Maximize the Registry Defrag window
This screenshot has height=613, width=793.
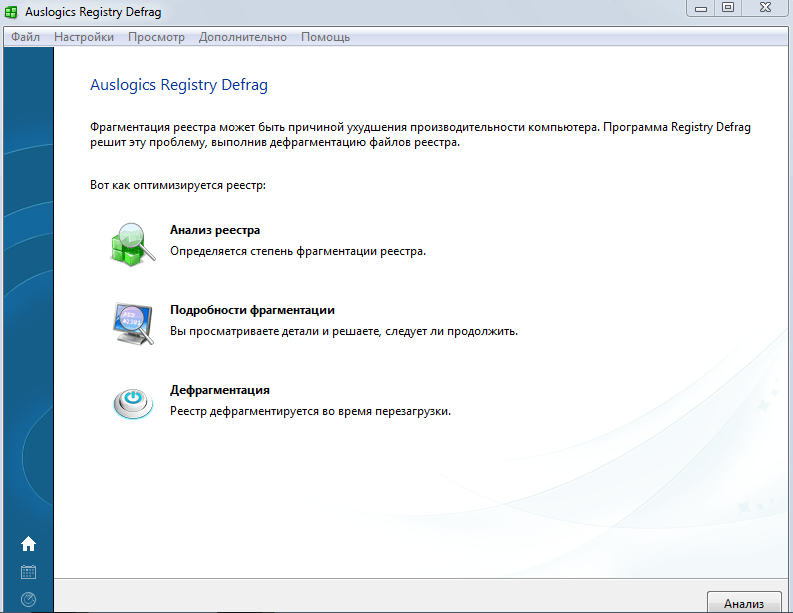[x=728, y=8]
